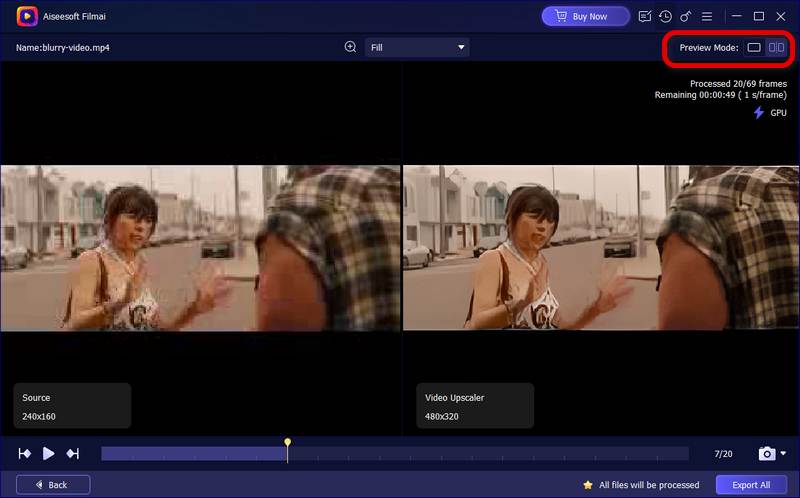The height and width of the screenshot is (498, 800).
Task: Click the source video preview
Action: (x=200, y=248)
